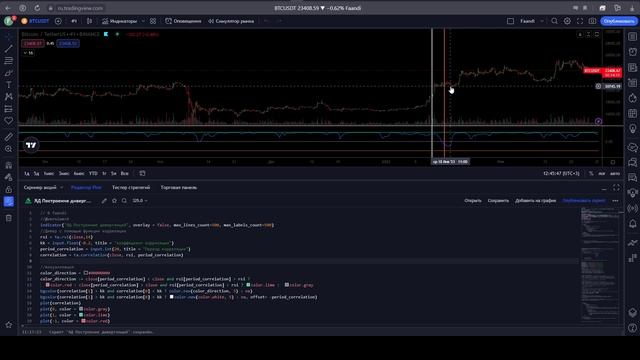
Task: Select the trend line drawing tool
Action: pyautogui.click(x=9, y=49)
